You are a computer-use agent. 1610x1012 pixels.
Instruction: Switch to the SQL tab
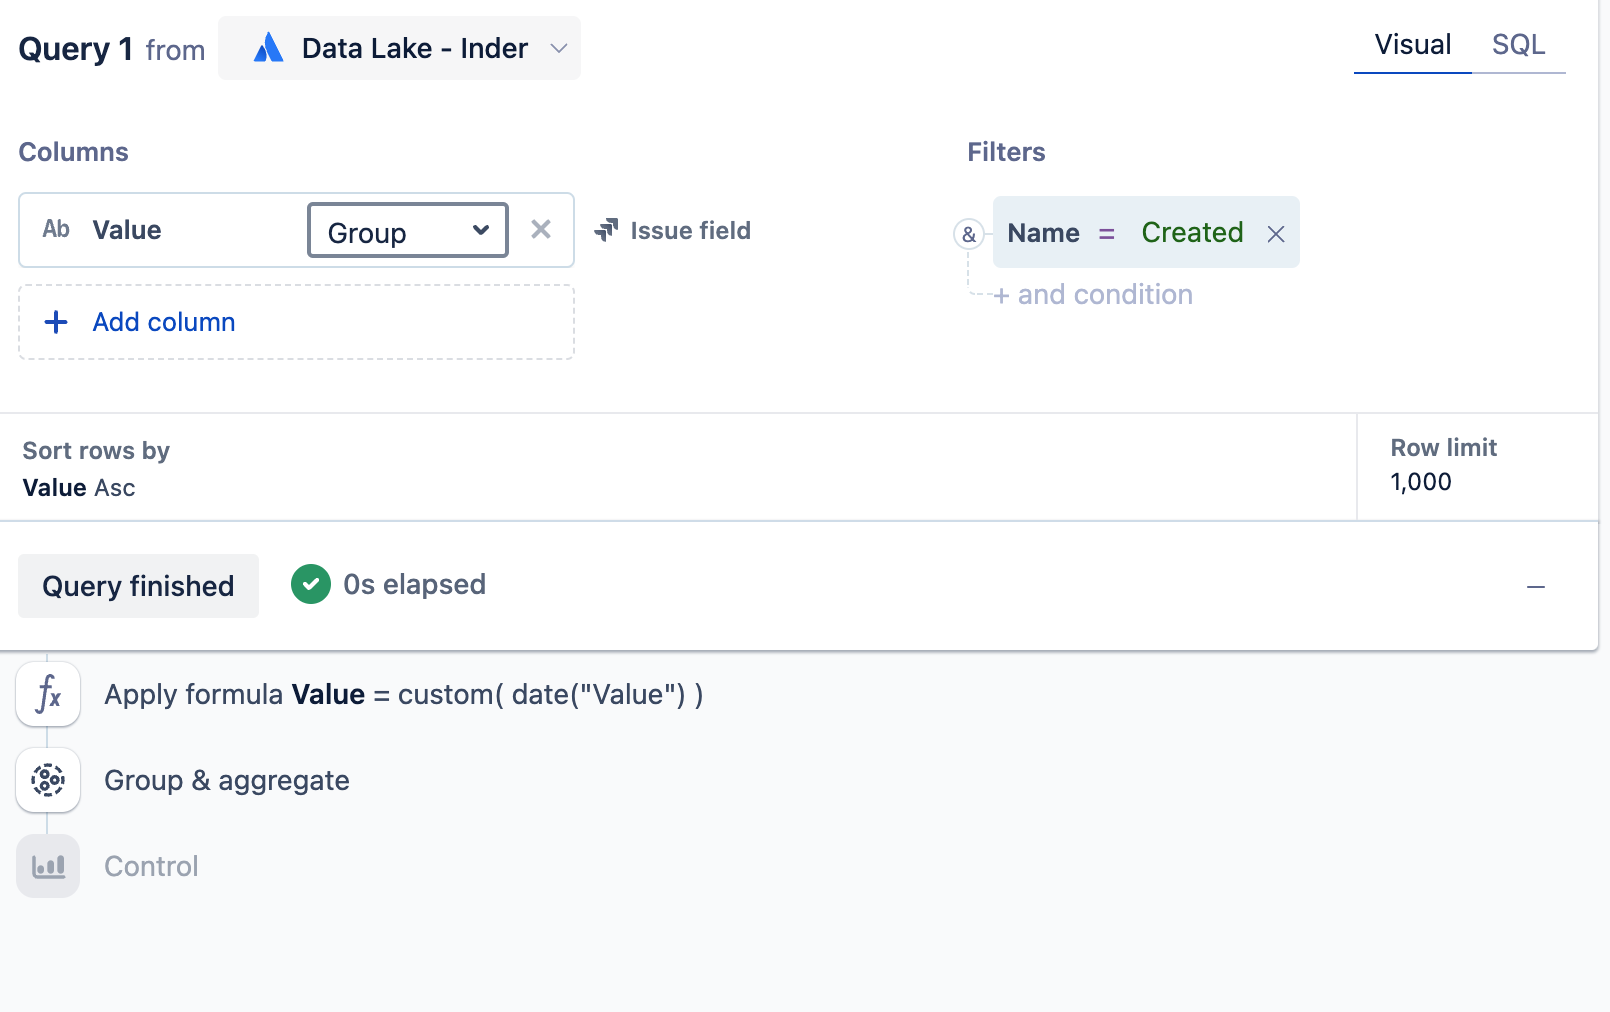[1519, 44]
